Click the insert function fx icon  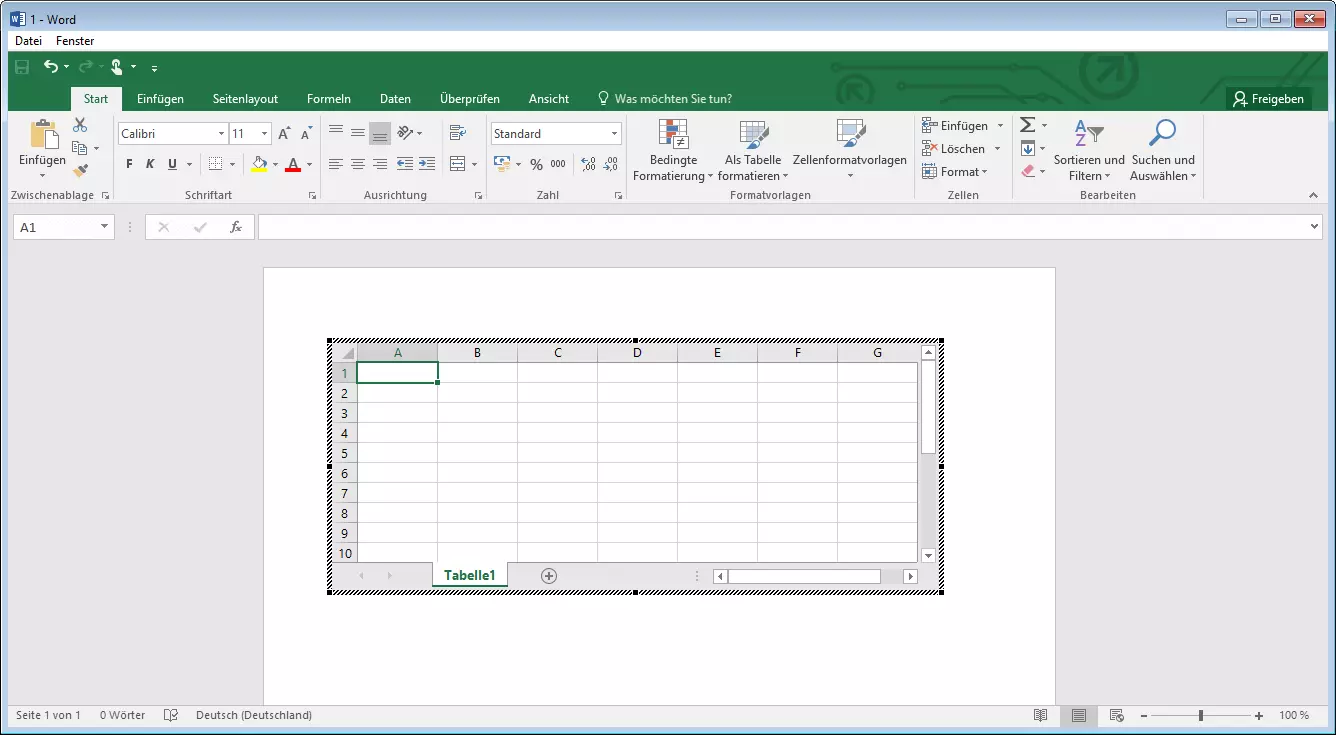(x=236, y=227)
